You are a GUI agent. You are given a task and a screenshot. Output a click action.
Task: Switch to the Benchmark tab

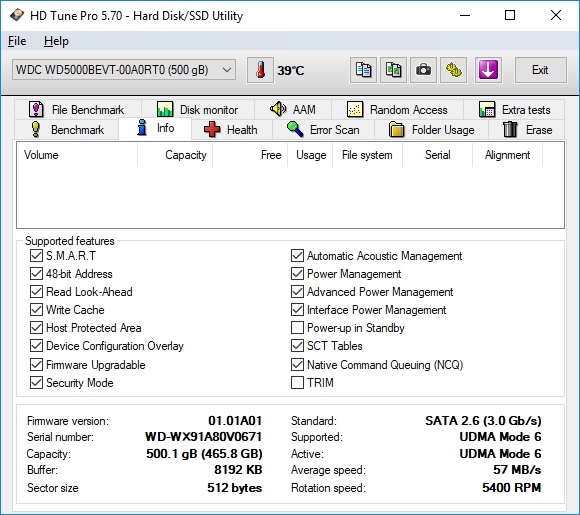click(67, 129)
